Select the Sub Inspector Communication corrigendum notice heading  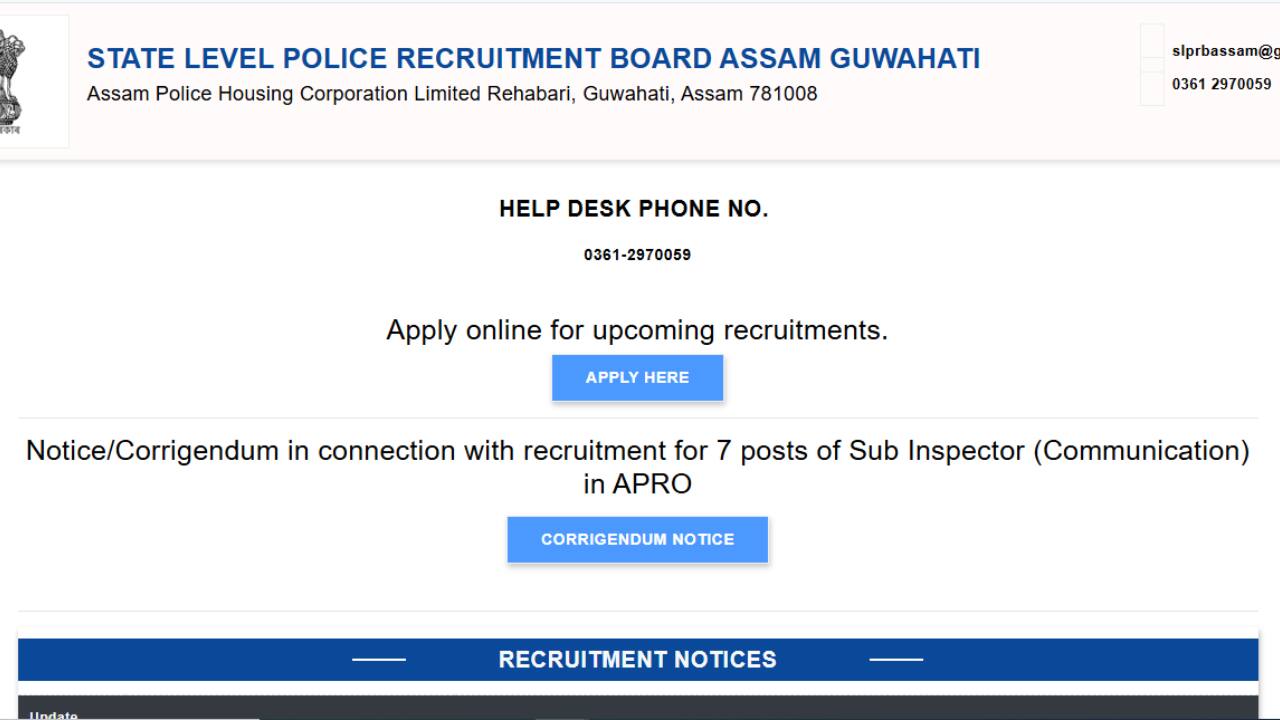(x=637, y=466)
